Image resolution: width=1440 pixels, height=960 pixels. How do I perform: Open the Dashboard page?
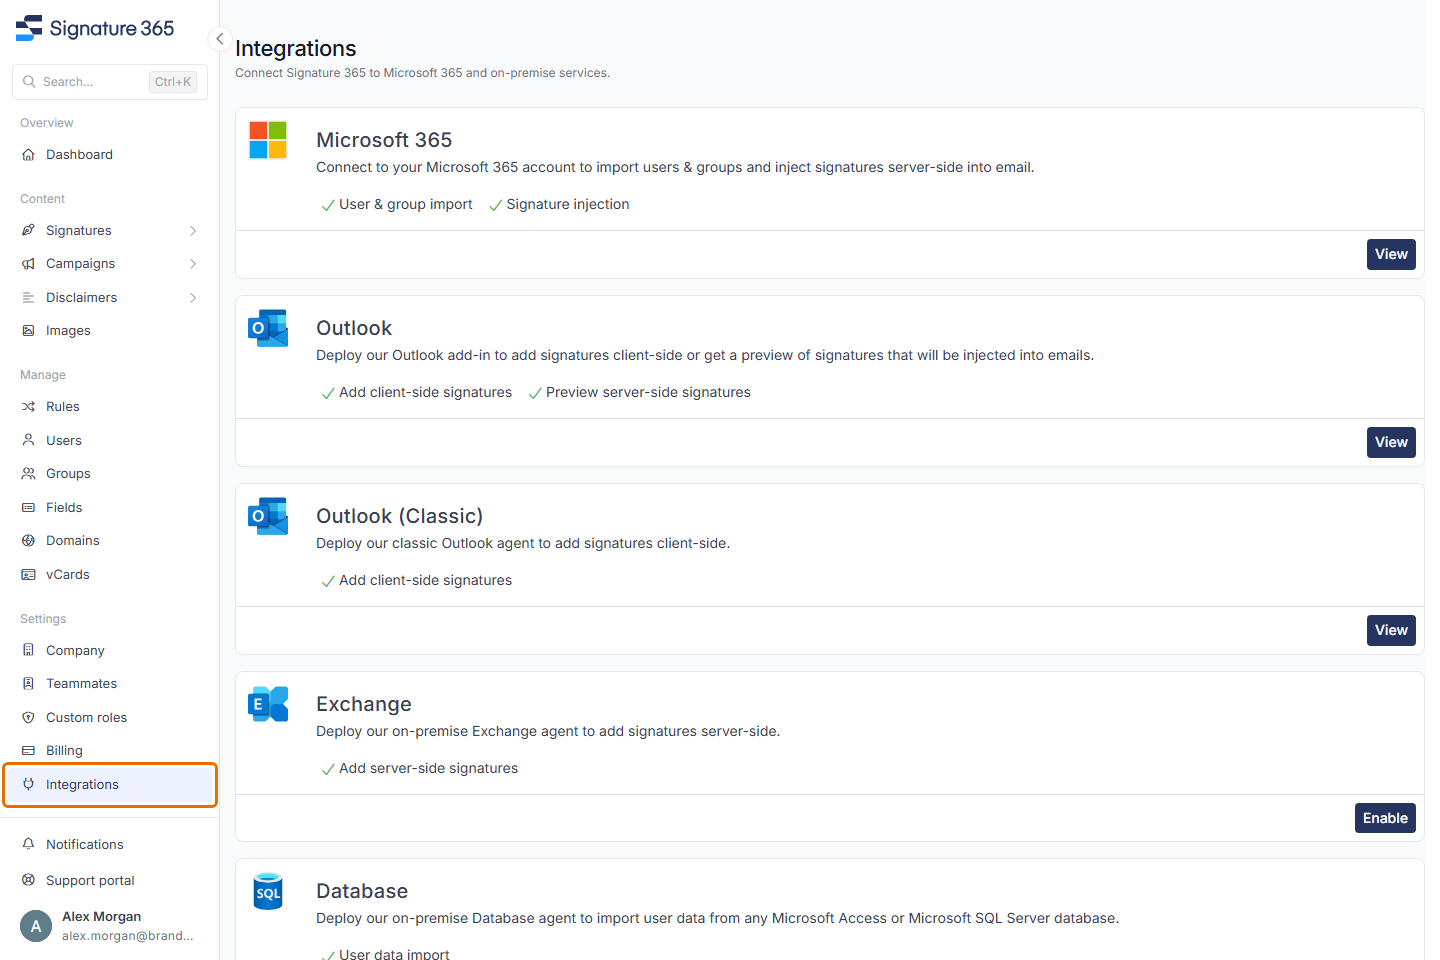110,155
